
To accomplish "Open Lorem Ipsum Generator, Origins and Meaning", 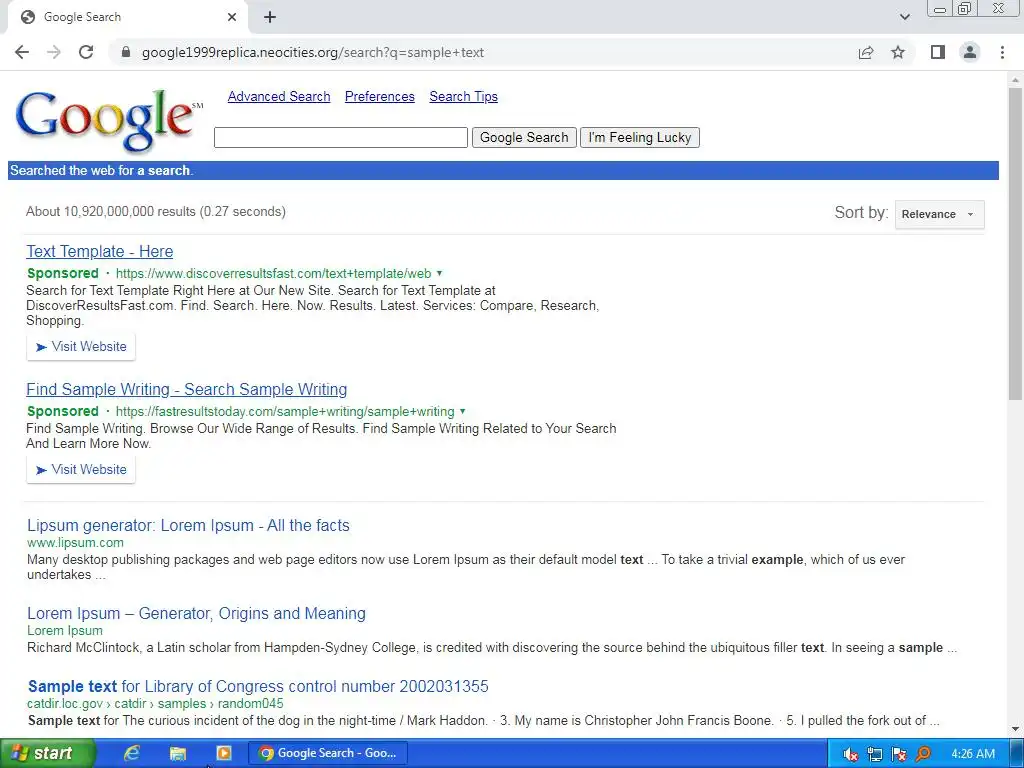I will click(196, 613).
